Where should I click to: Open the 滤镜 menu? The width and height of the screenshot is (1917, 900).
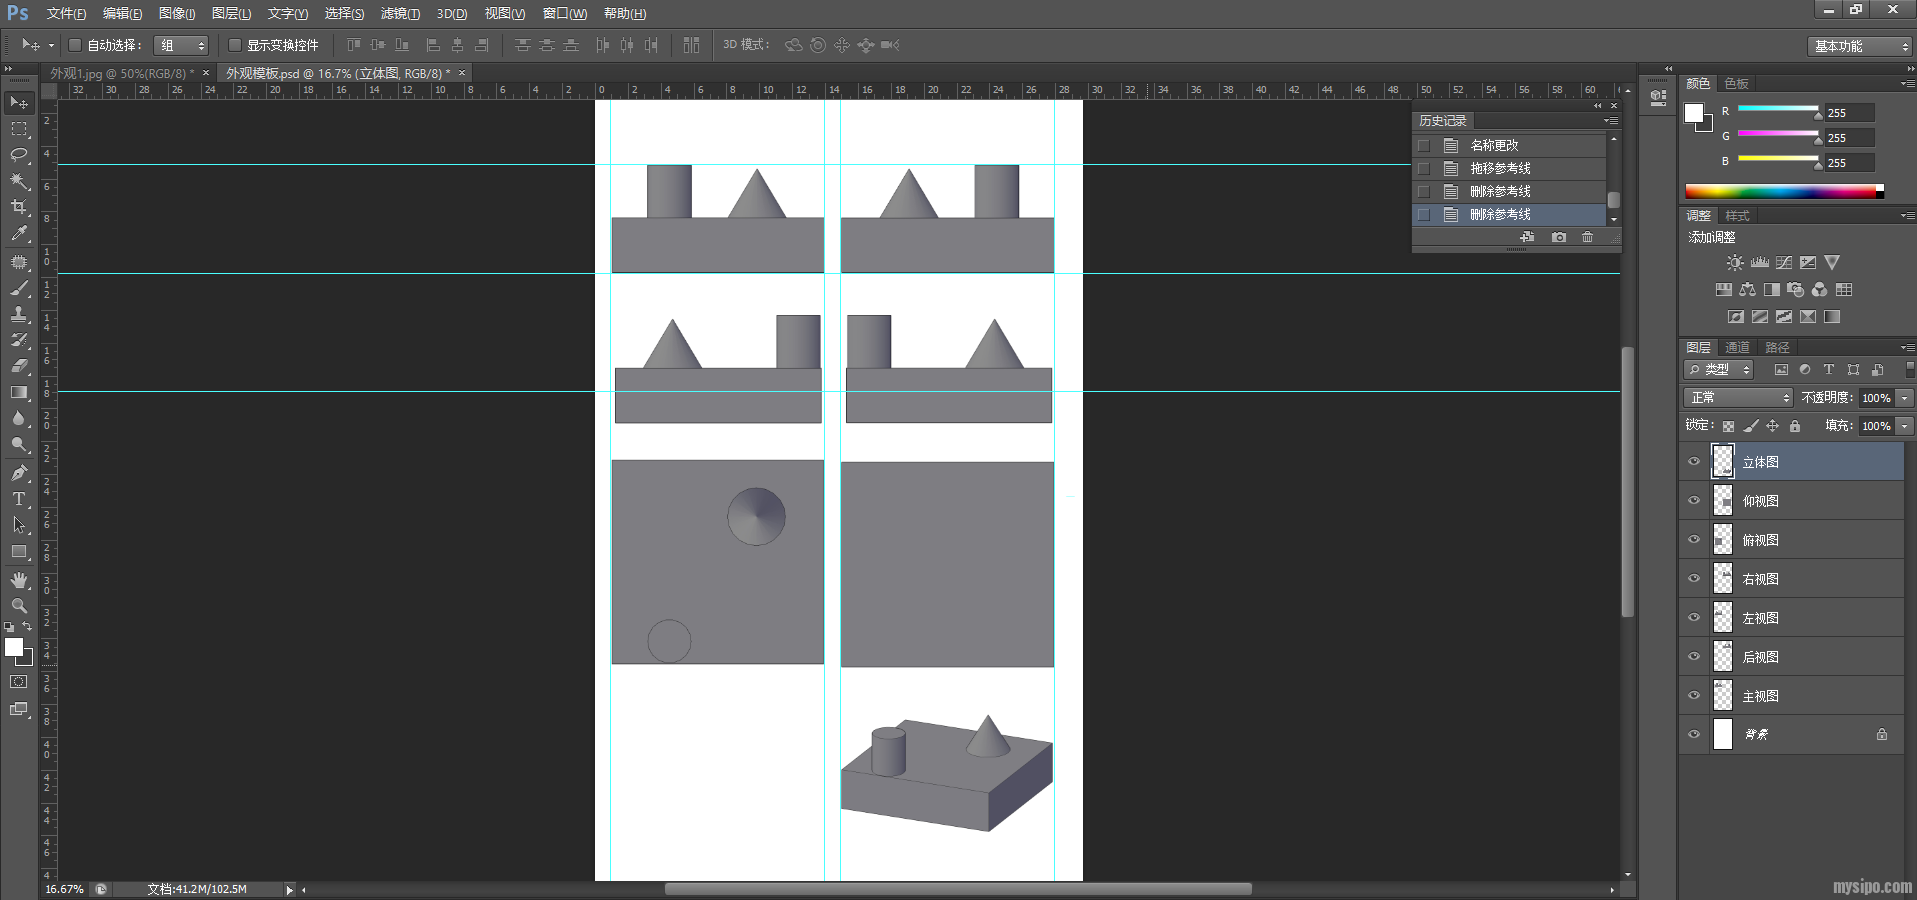click(x=400, y=14)
